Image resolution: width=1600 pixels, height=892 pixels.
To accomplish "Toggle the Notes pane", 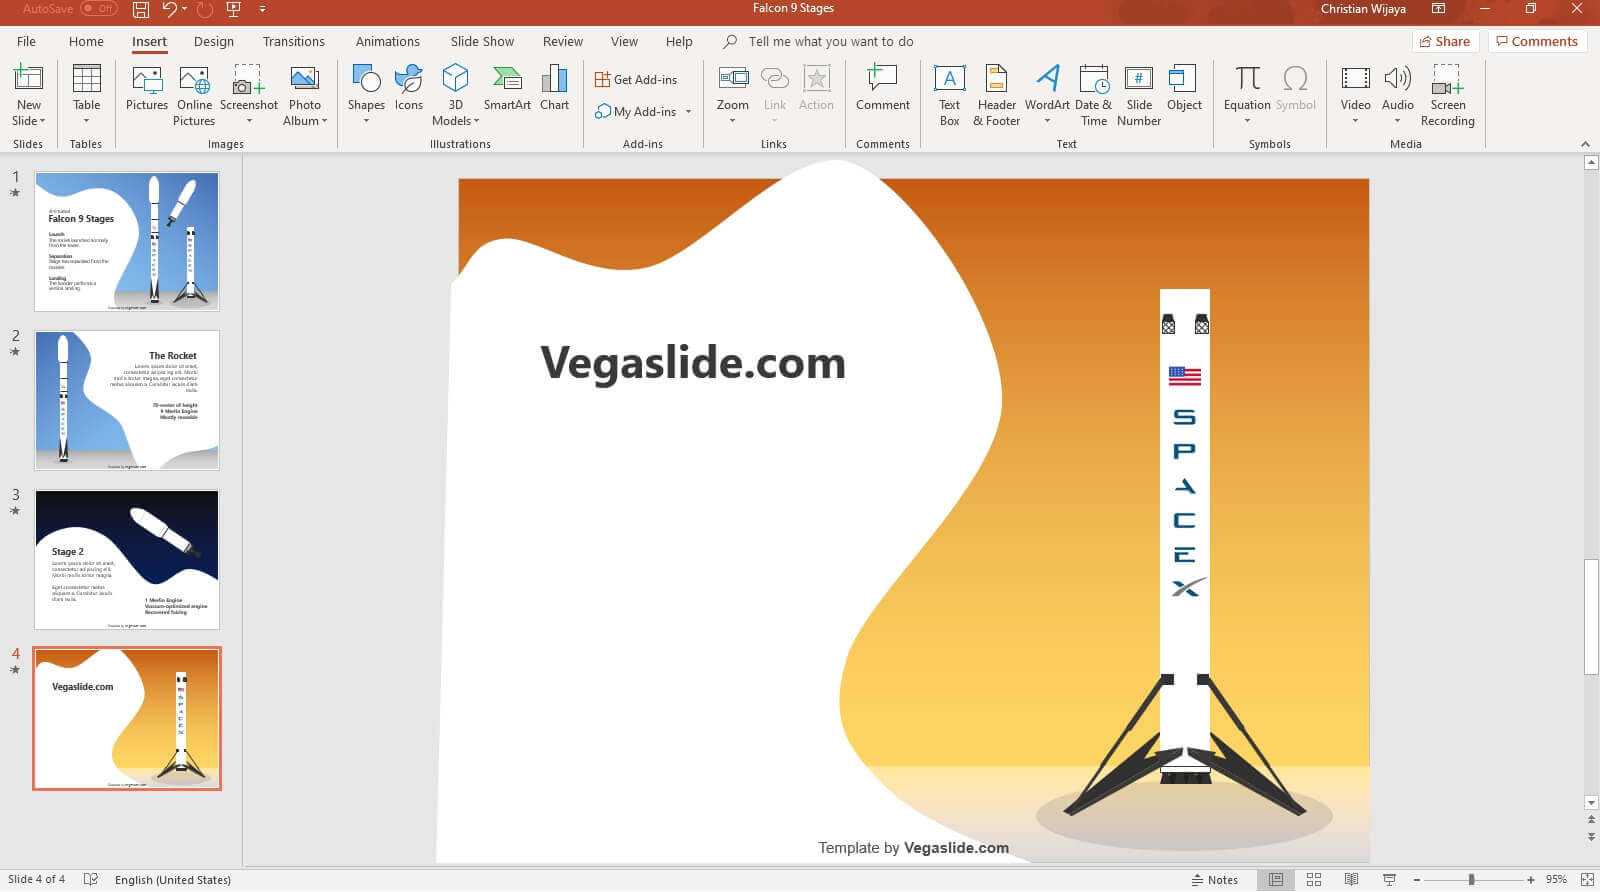I will coord(1215,880).
